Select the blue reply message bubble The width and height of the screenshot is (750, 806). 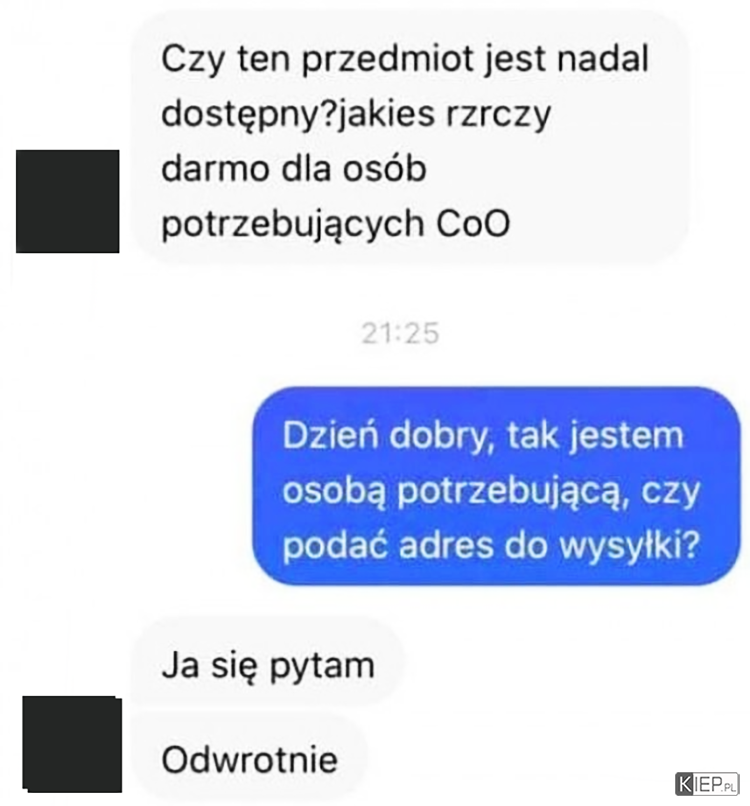click(x=497, y=486)
